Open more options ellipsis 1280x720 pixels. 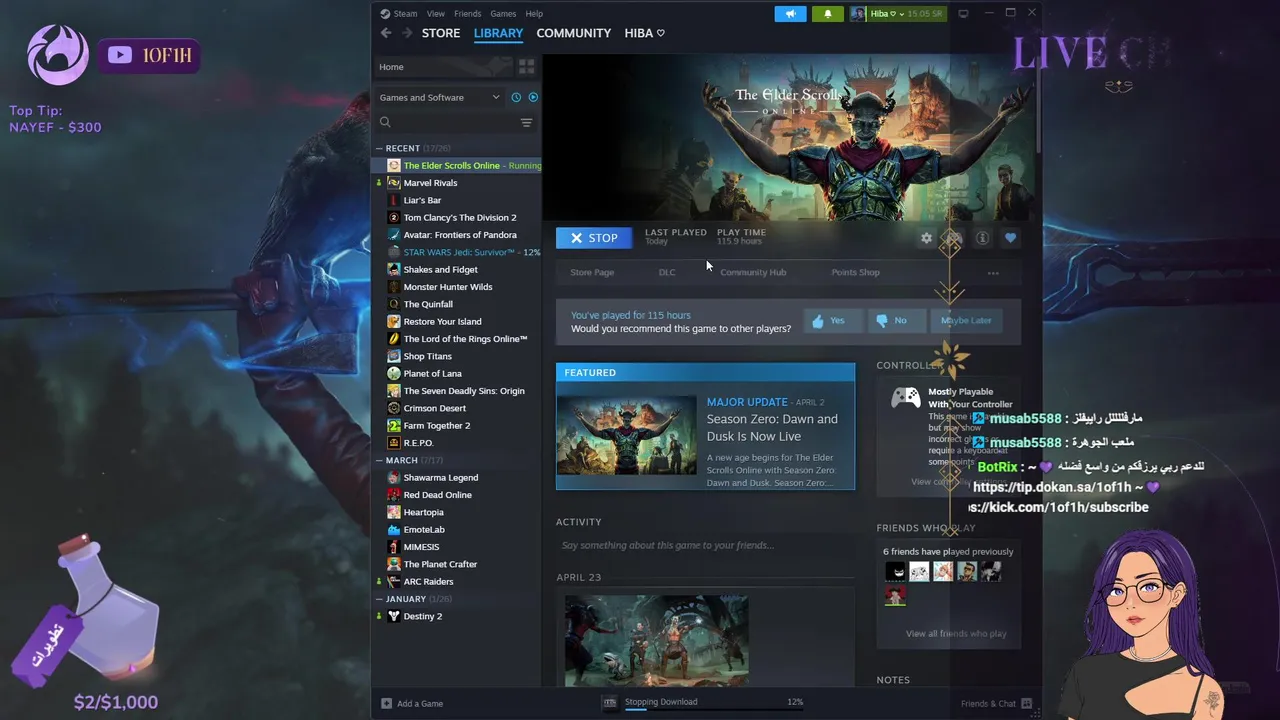[x=993, y=272]
